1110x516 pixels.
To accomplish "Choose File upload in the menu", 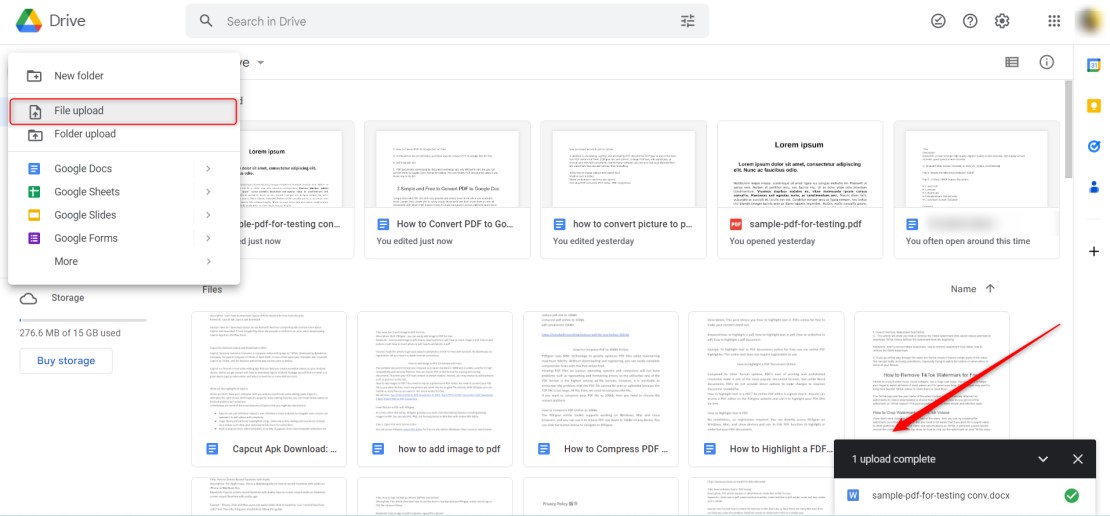I will (124, 111).
